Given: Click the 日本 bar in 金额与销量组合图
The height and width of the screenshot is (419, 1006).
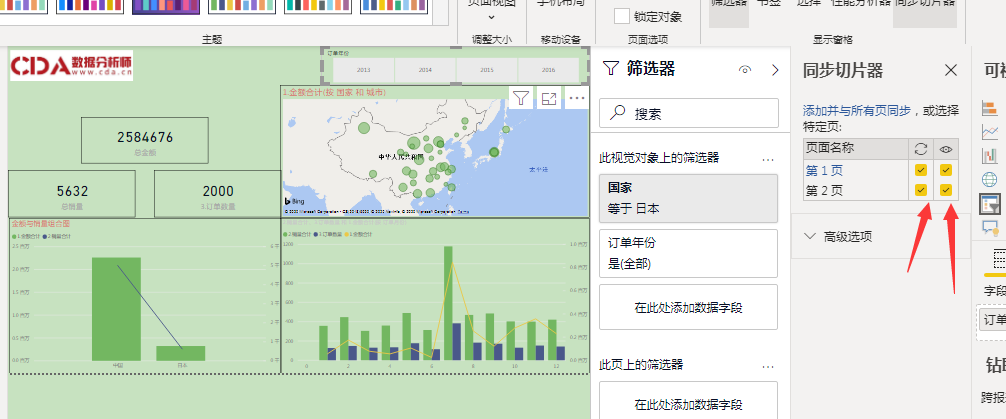Looking at the screenshot, I should [x=181, y=354].
